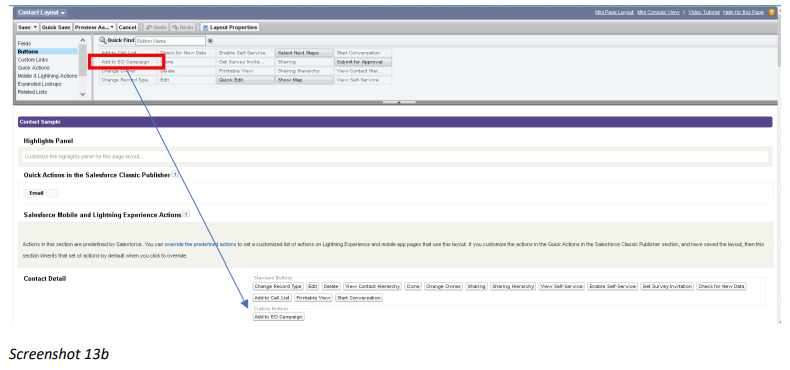Select Change Record Type in the palette
The image size is (790, 370).
pyautogui.click(x=128, y=80)
